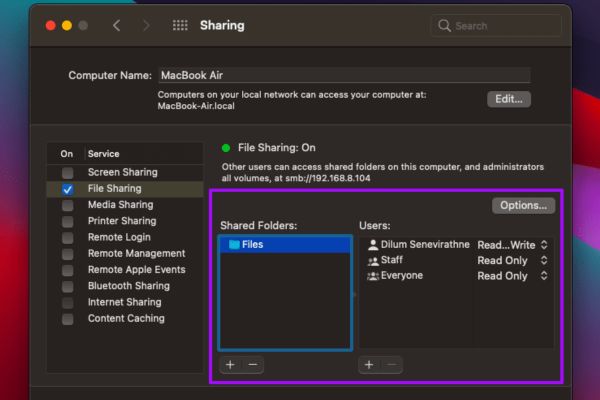Image resolution: width=600 pixels, height=400 pixels.
Task: Go forward with the right chevron
Action: coord(146,26)
